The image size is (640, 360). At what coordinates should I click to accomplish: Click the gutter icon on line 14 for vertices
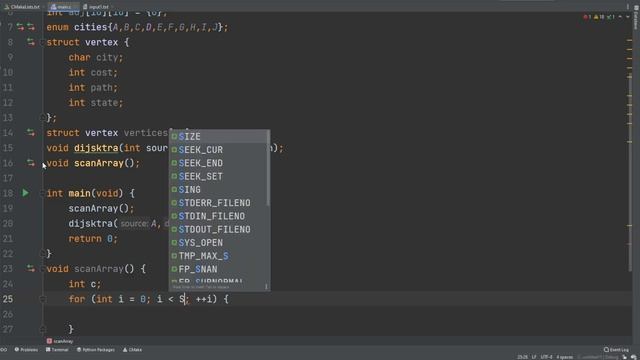coord(31,132)
